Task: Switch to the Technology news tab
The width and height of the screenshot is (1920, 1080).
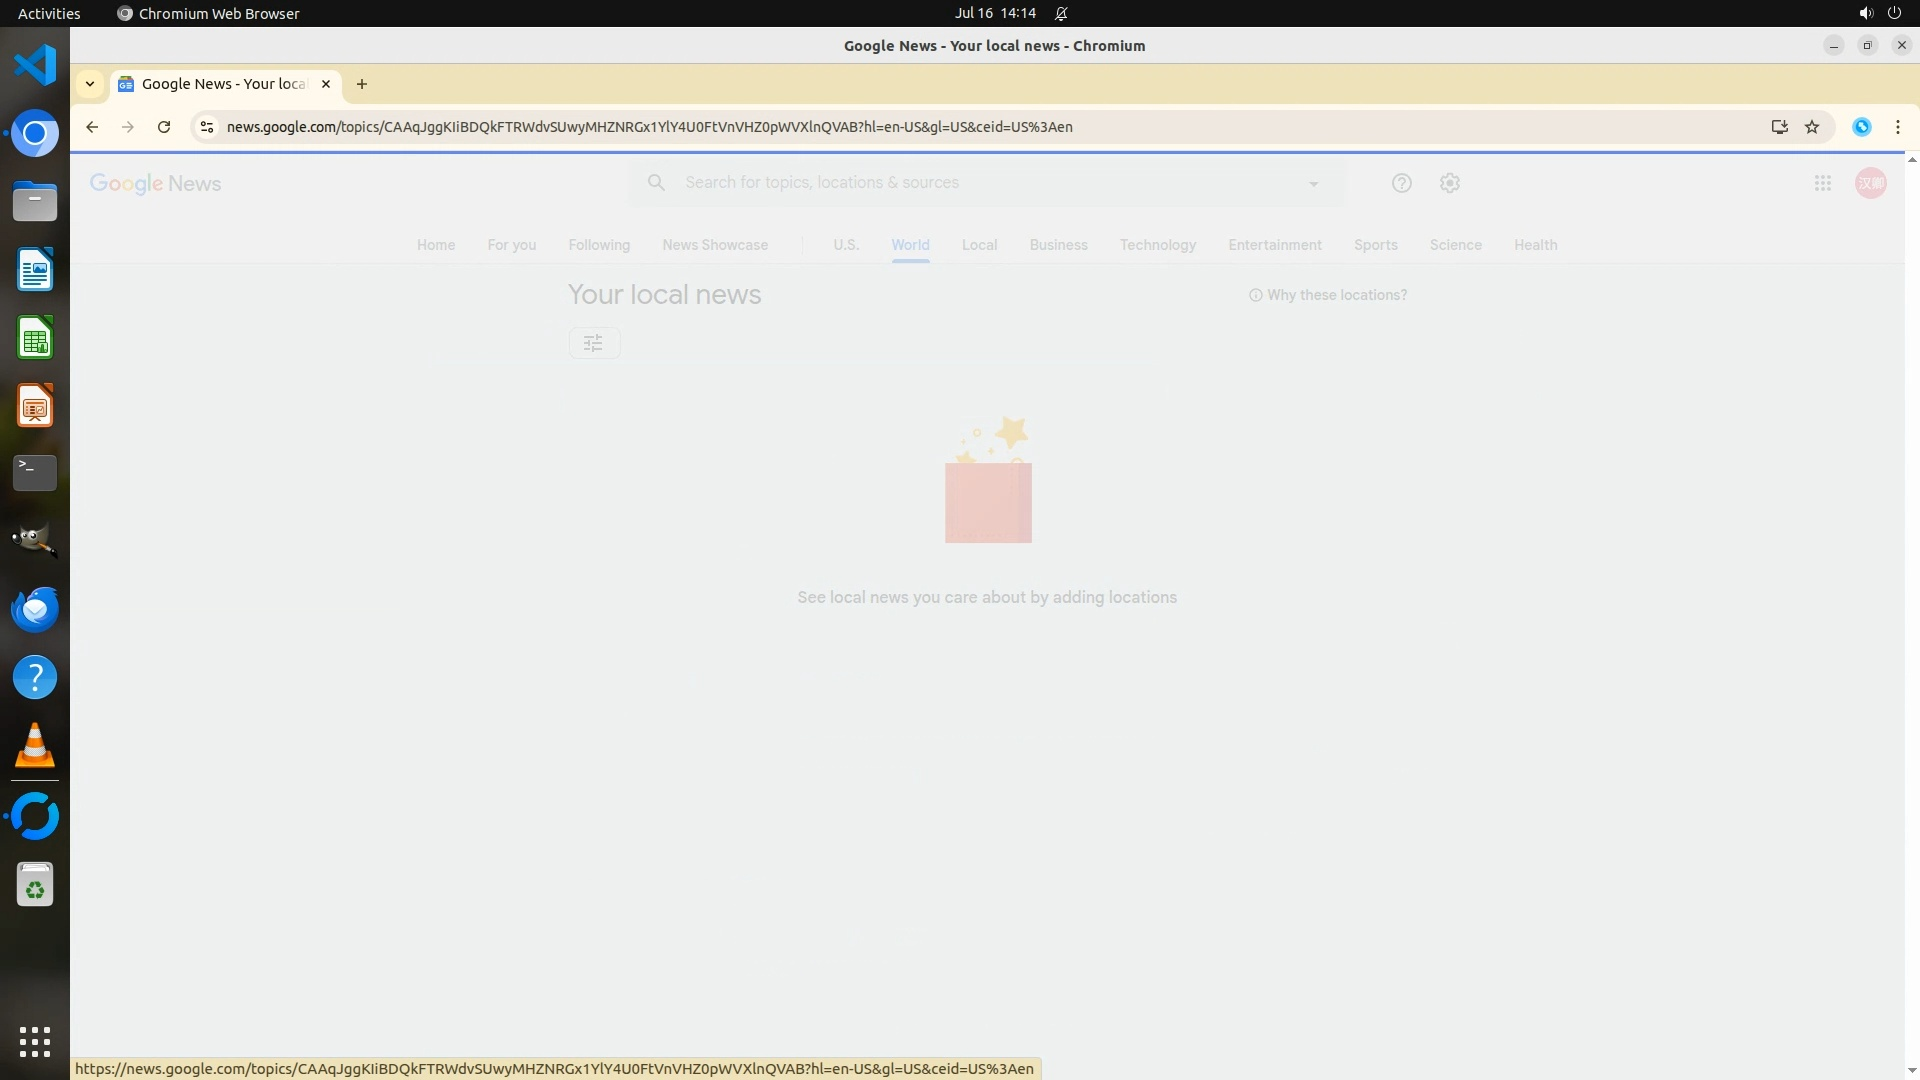Action: (x=1157, y=245)
